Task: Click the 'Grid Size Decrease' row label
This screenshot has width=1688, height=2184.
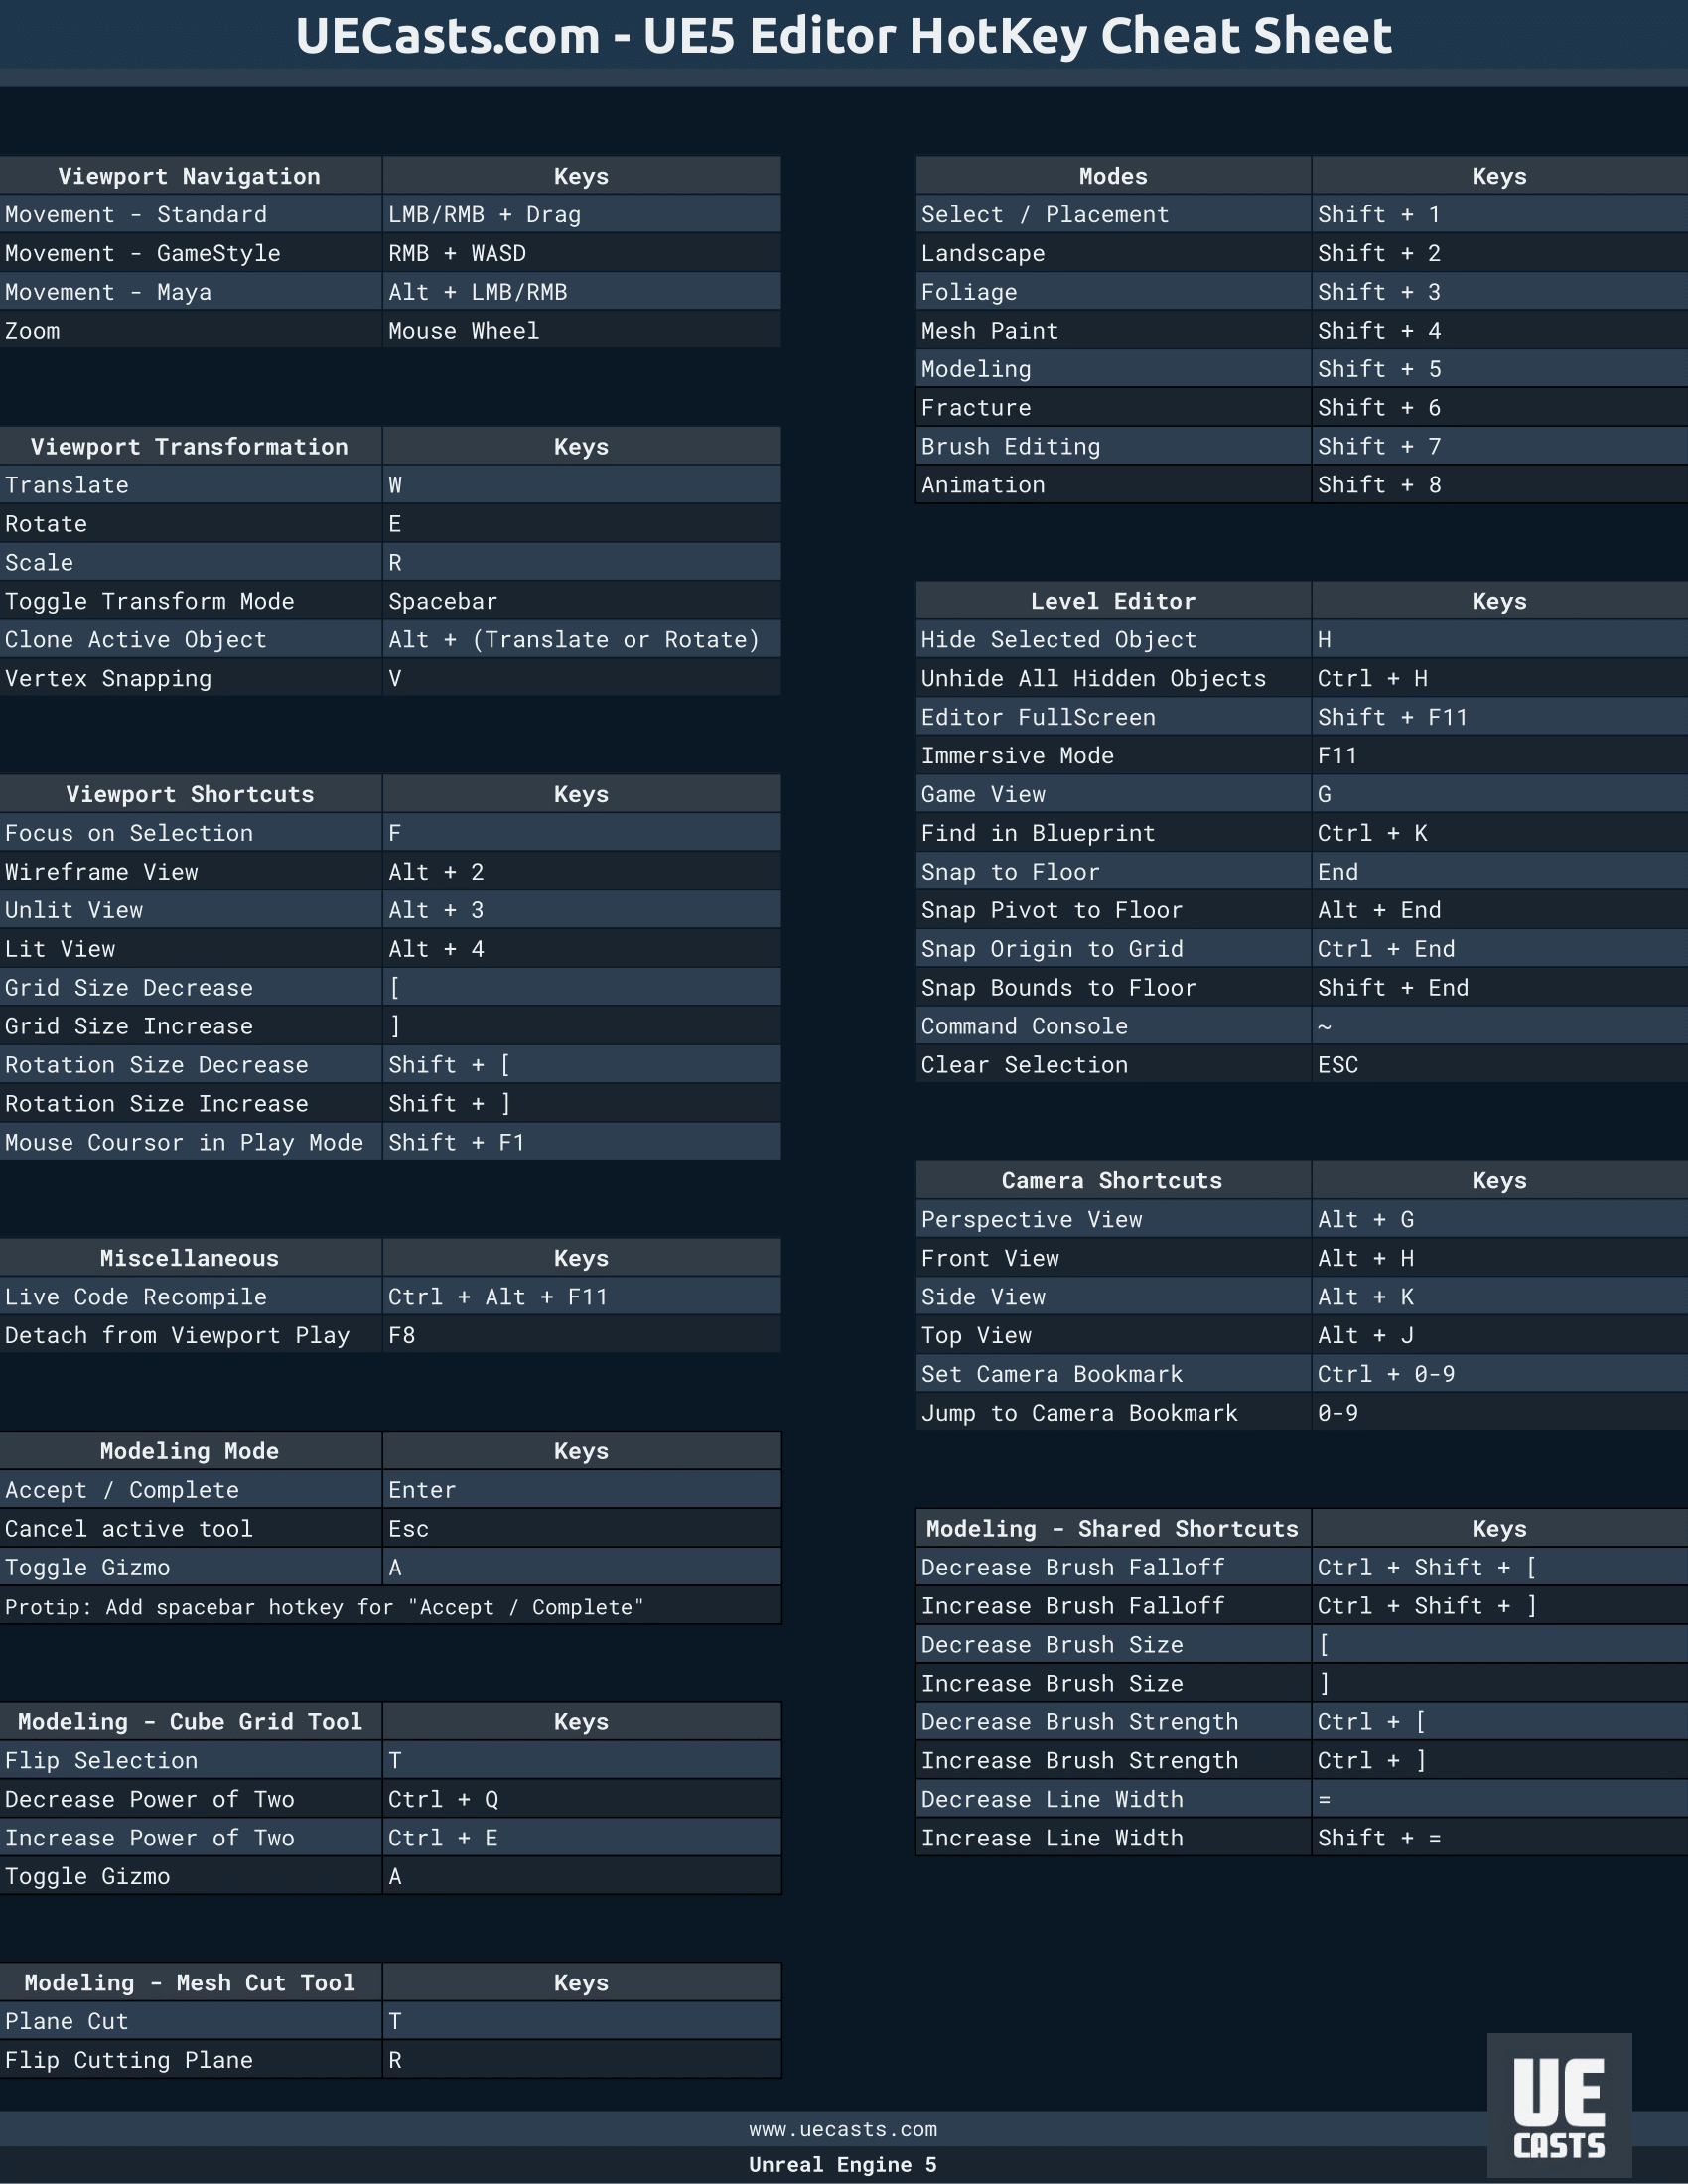Action: pyautogui.click(x=190, y=988)
